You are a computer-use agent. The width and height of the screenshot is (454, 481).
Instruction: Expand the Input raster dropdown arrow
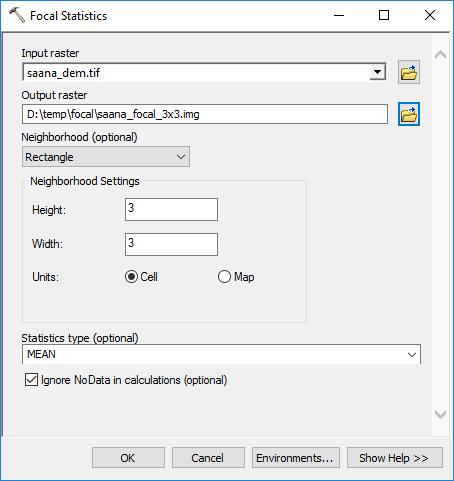point(378,72)
